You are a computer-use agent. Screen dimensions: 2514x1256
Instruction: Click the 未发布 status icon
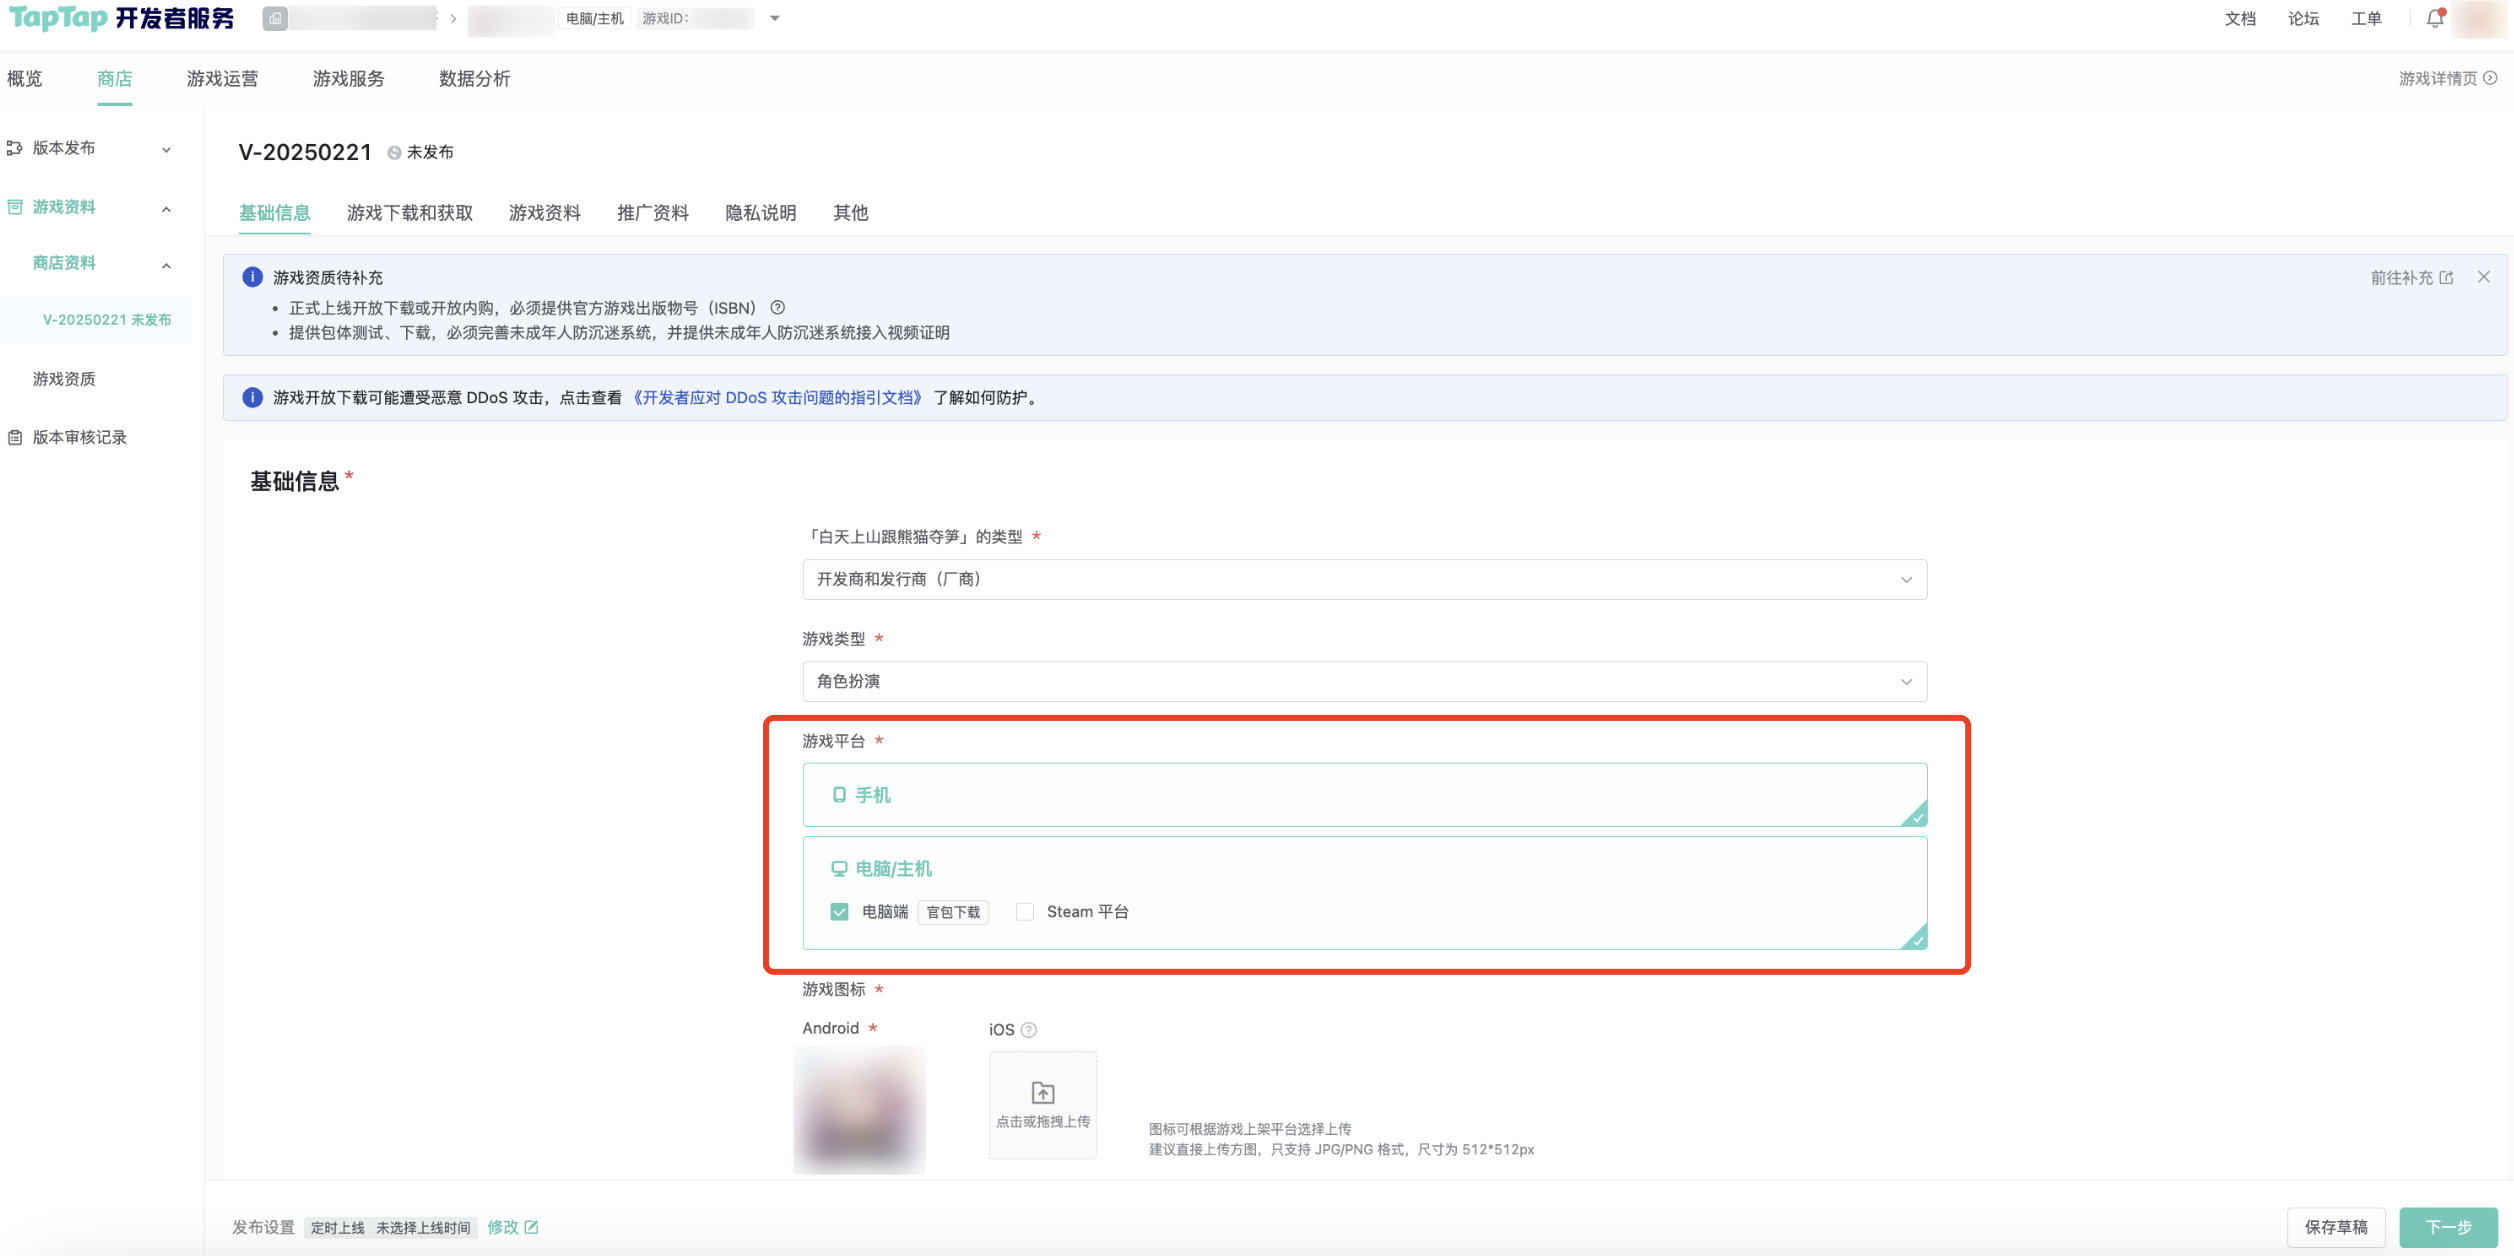[x=394, y=153]
